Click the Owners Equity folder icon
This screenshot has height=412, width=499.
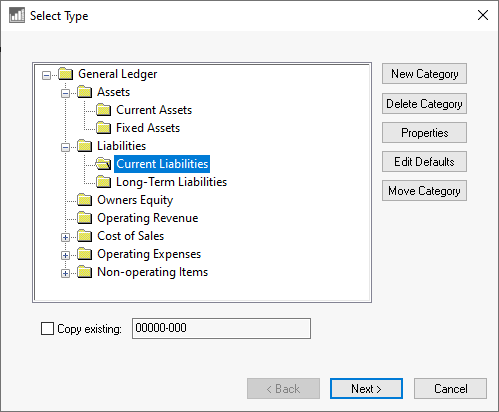pos(85,200)
